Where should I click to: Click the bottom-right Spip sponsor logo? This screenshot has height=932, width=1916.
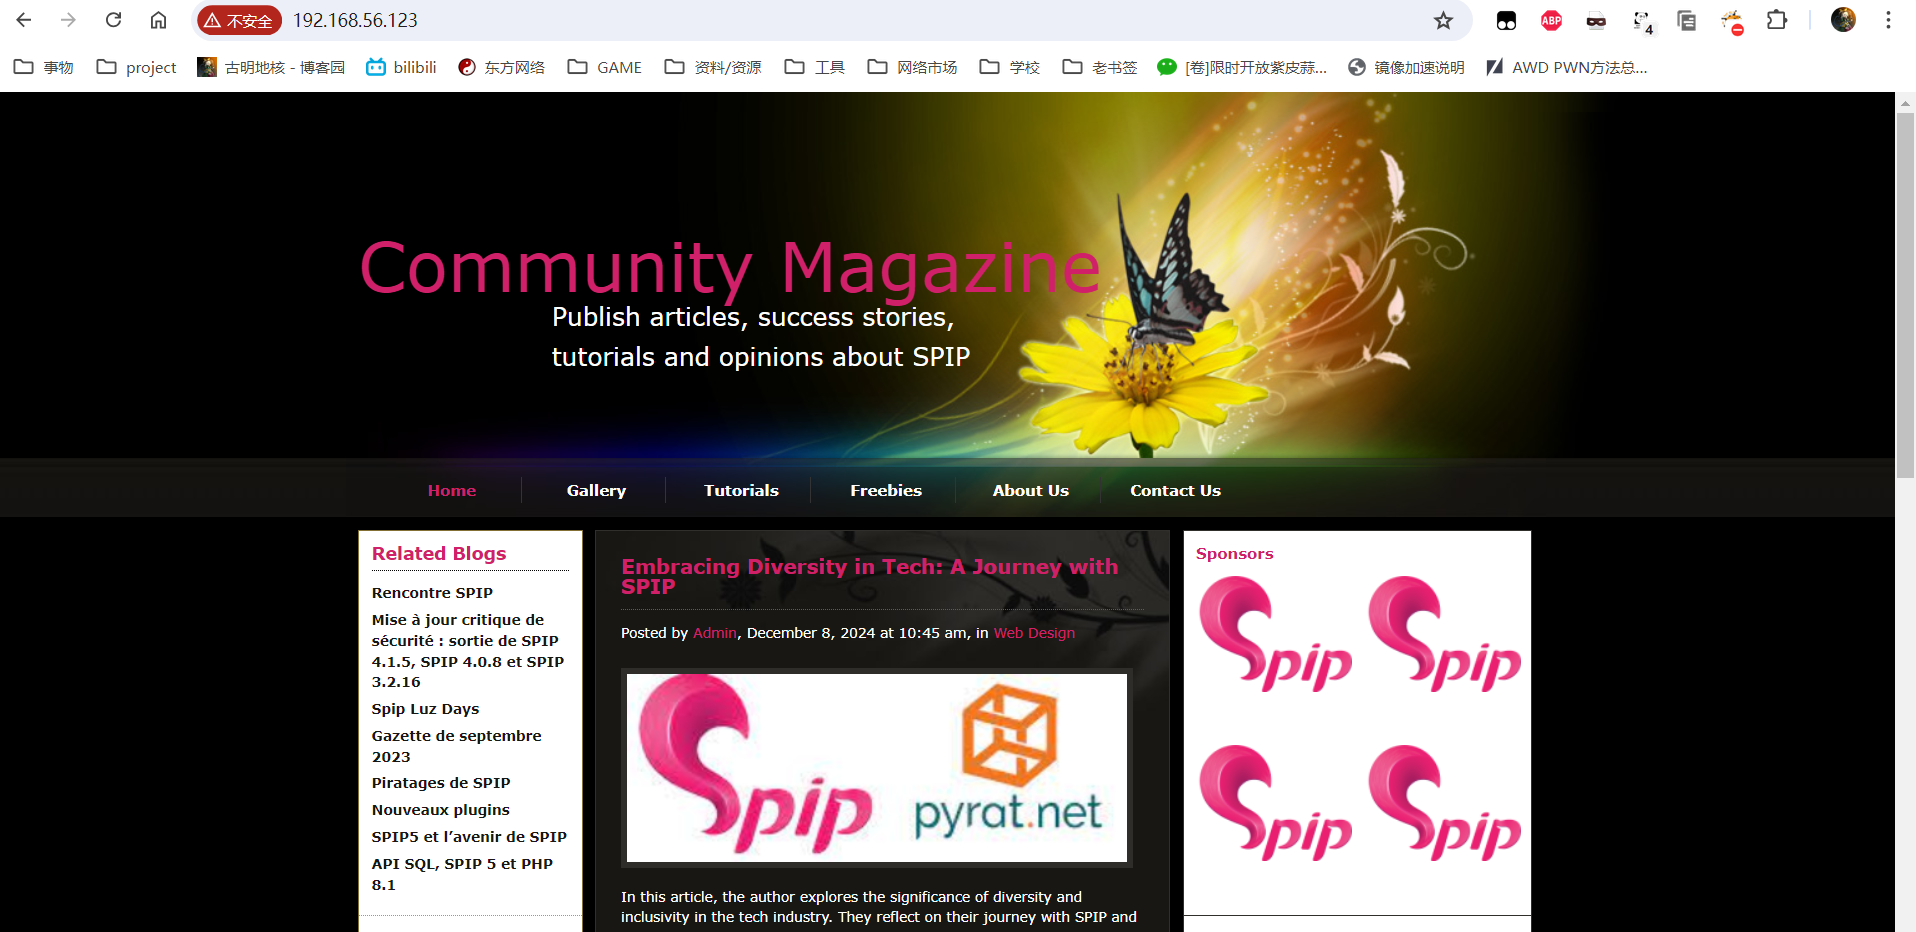(1445, 803)
